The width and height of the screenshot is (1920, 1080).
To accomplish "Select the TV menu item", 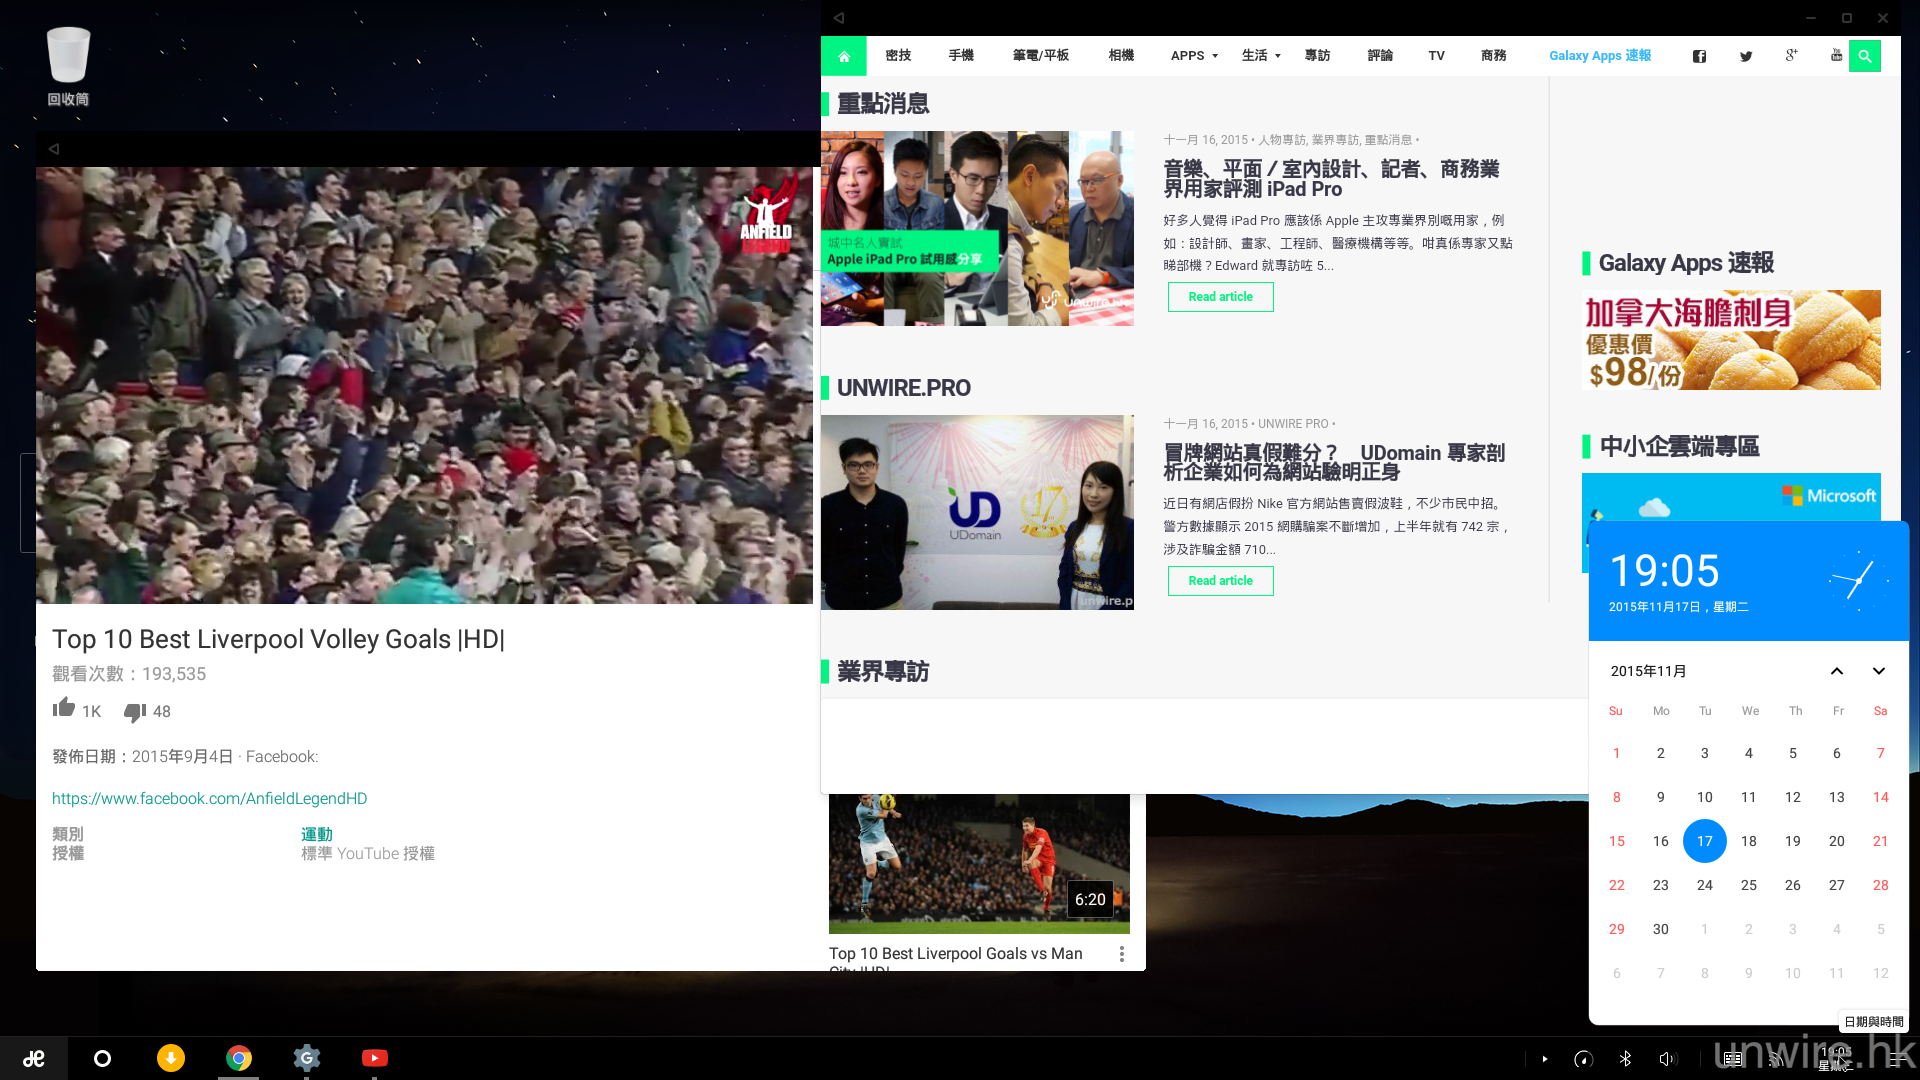I will (x=1436, y=56).
